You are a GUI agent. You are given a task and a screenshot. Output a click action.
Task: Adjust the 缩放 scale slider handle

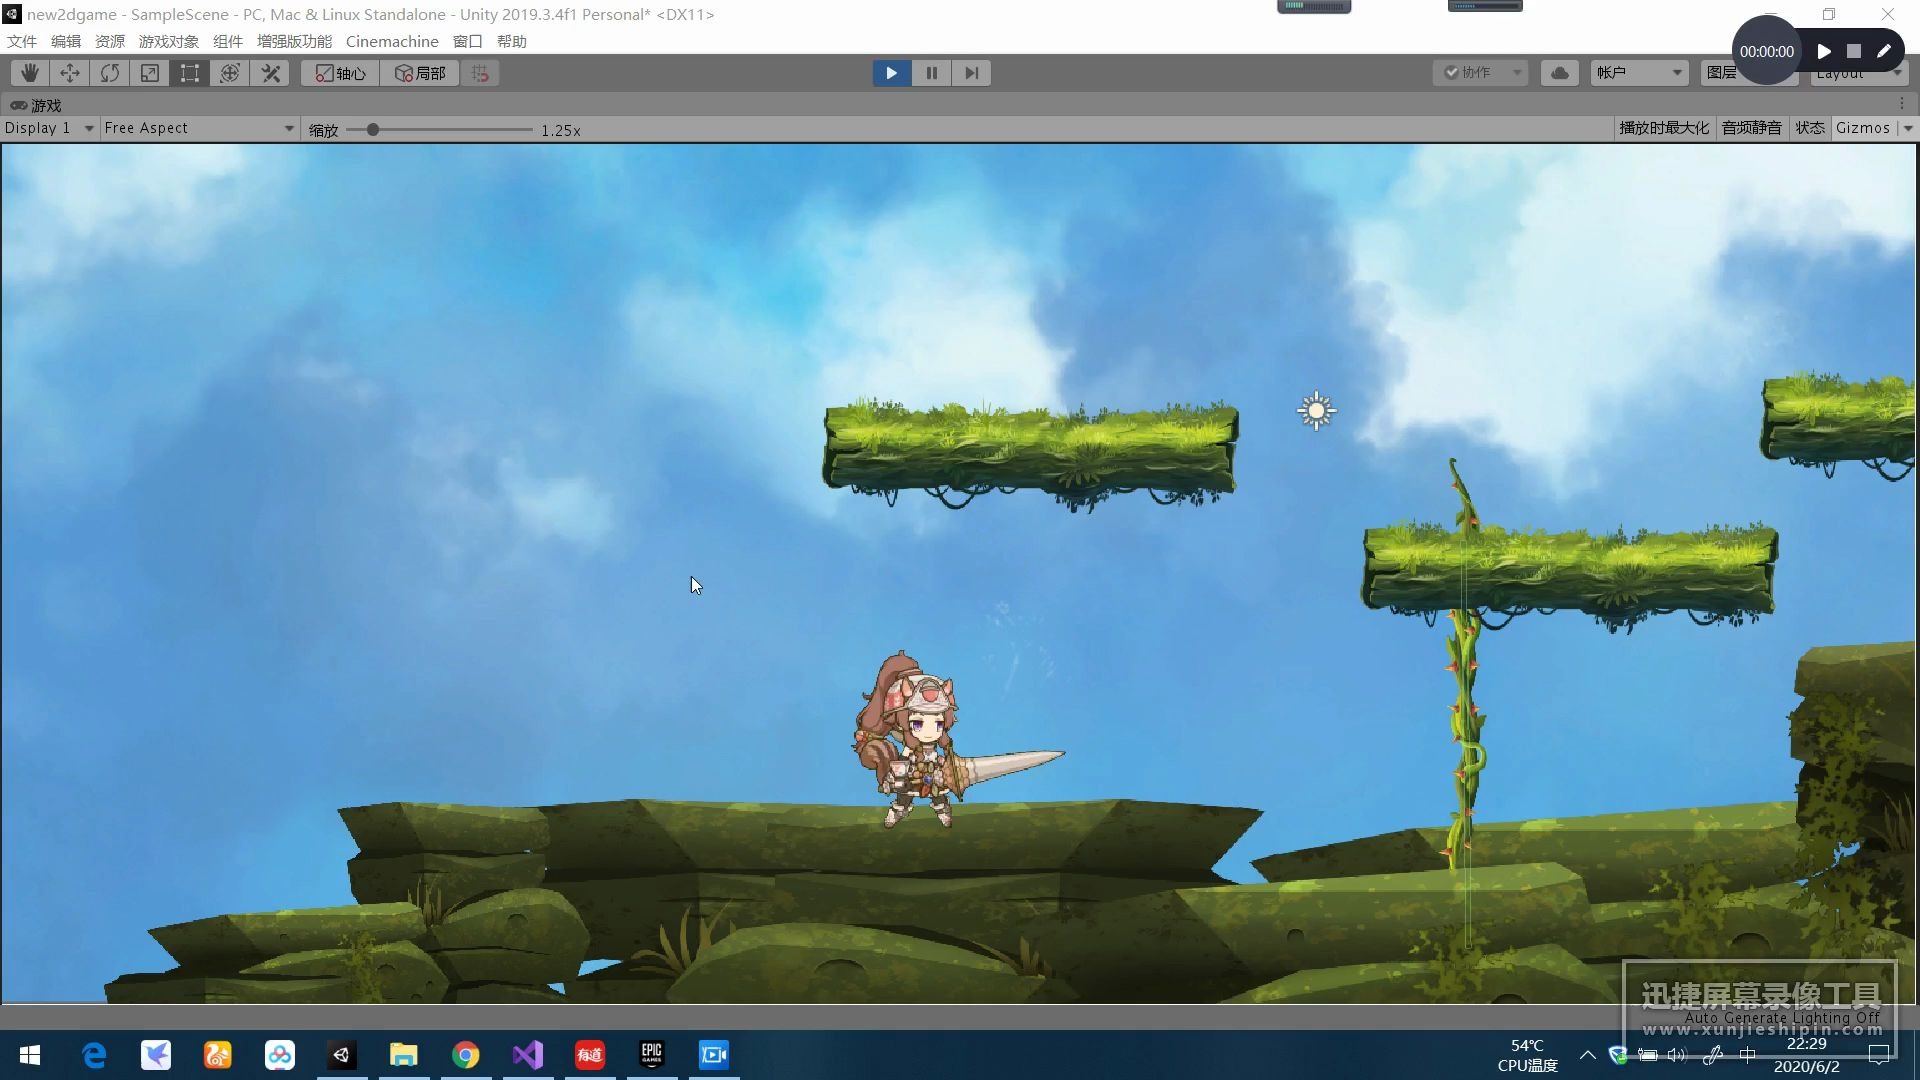pos(373,130)
